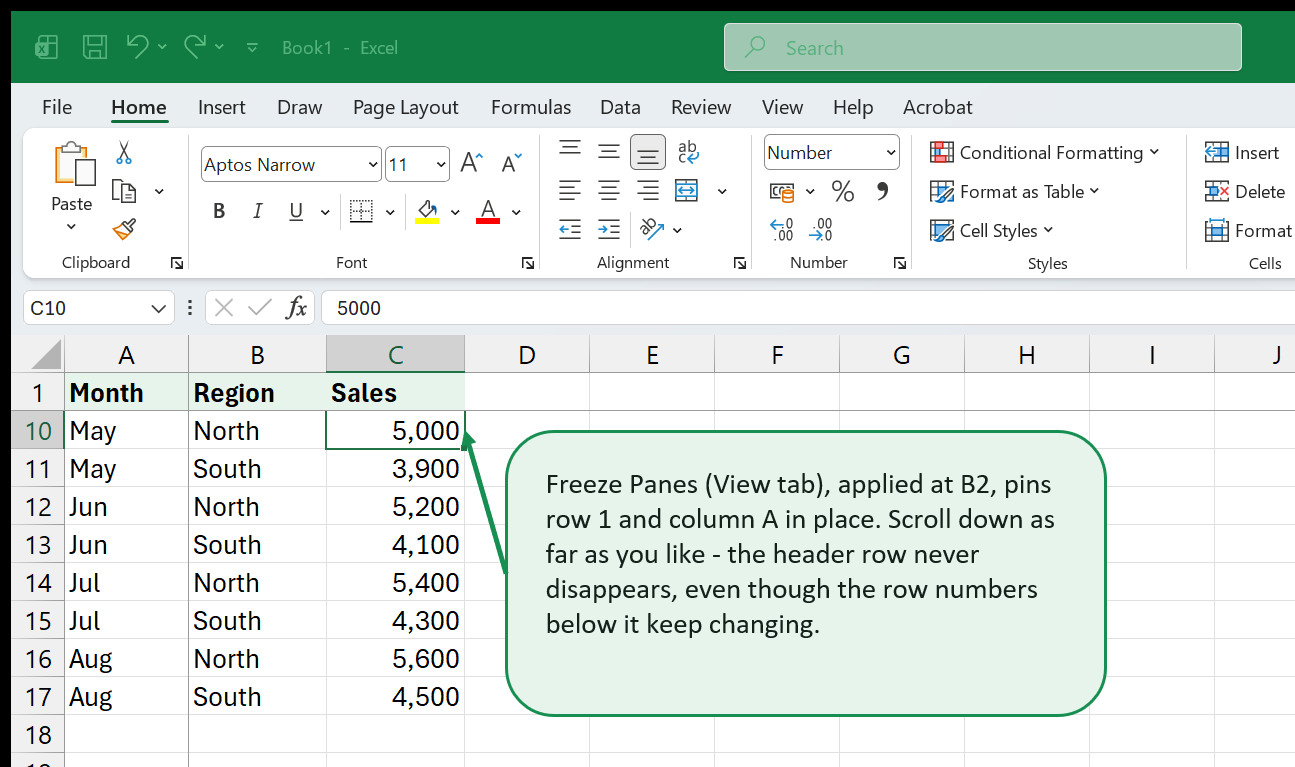Select Middle Align icon

pos(609,151)
